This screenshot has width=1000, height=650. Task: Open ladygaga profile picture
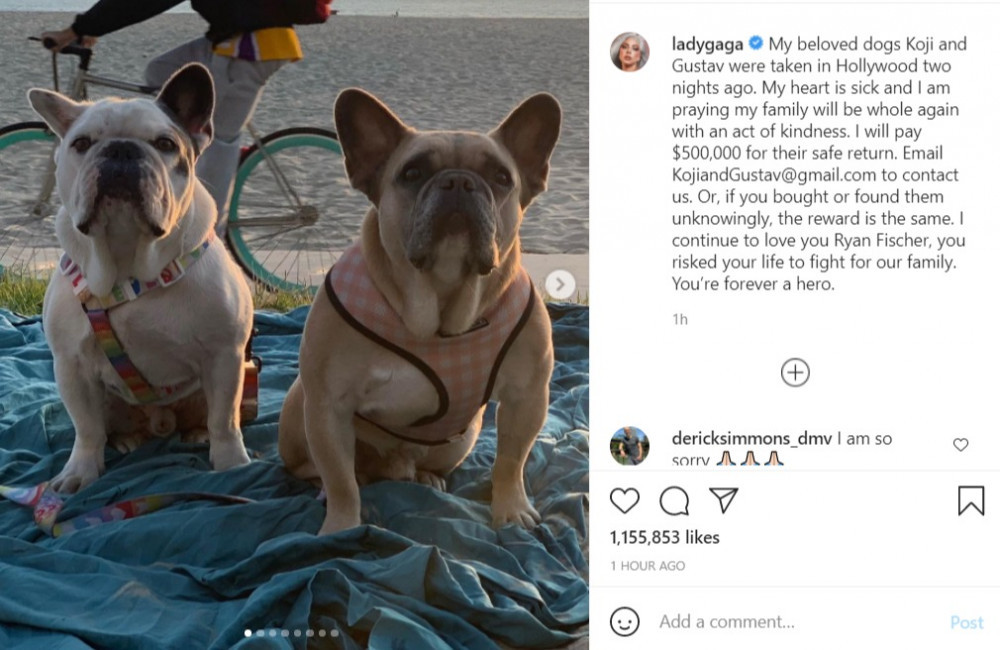[629, 51]
